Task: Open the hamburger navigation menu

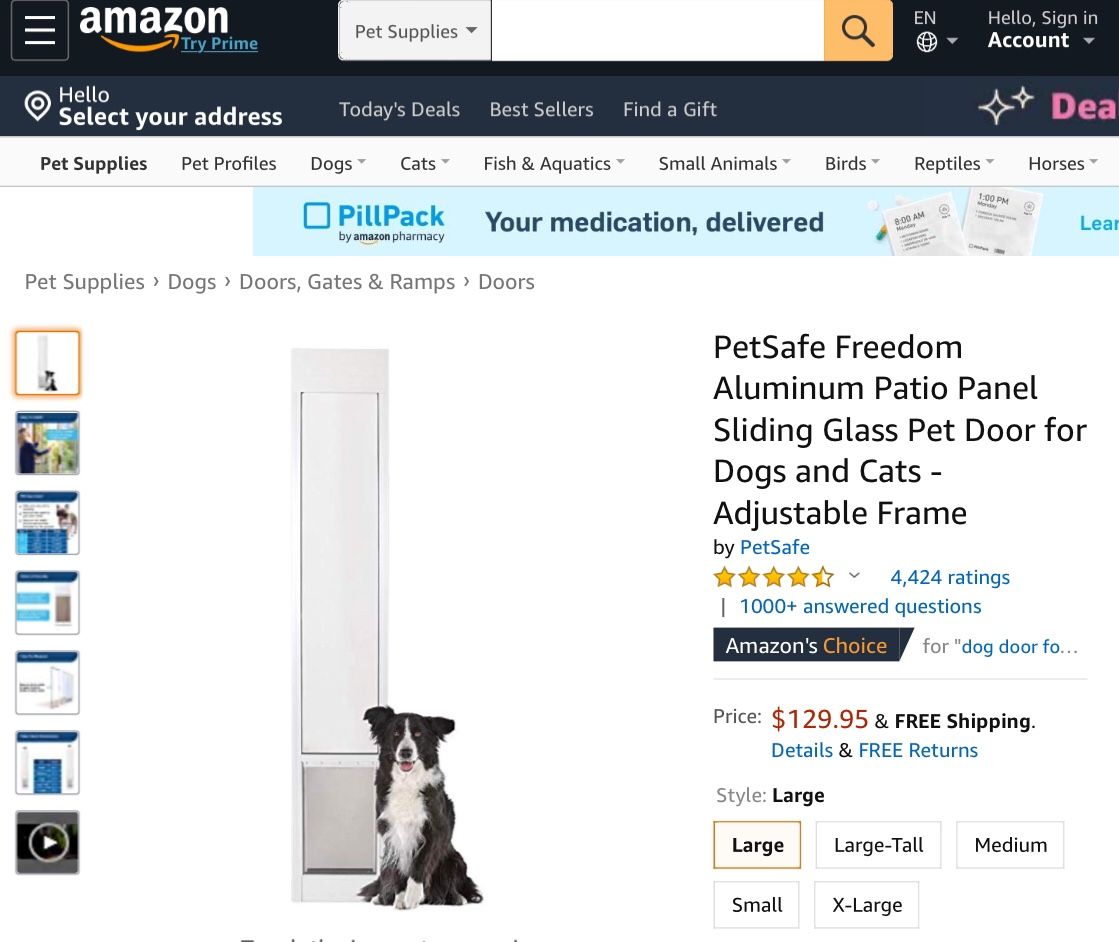Action: tap(40, 31)
